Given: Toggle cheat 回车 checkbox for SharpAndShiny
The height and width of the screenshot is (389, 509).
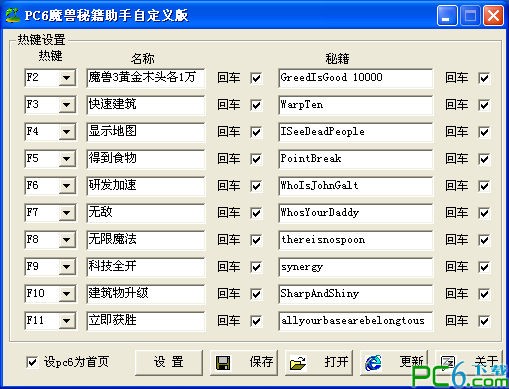Looking at the screenshot, I should pyautogui.click(x=484, y=294).
